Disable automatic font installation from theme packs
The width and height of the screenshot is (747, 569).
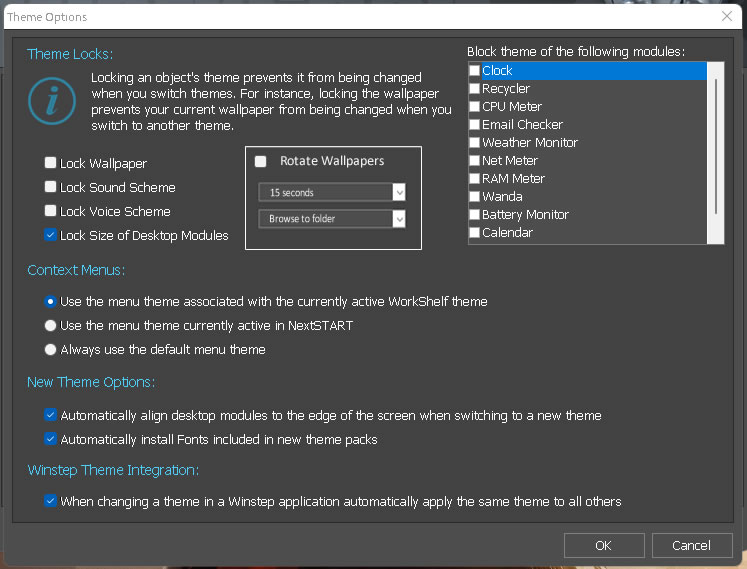point(51,439)
